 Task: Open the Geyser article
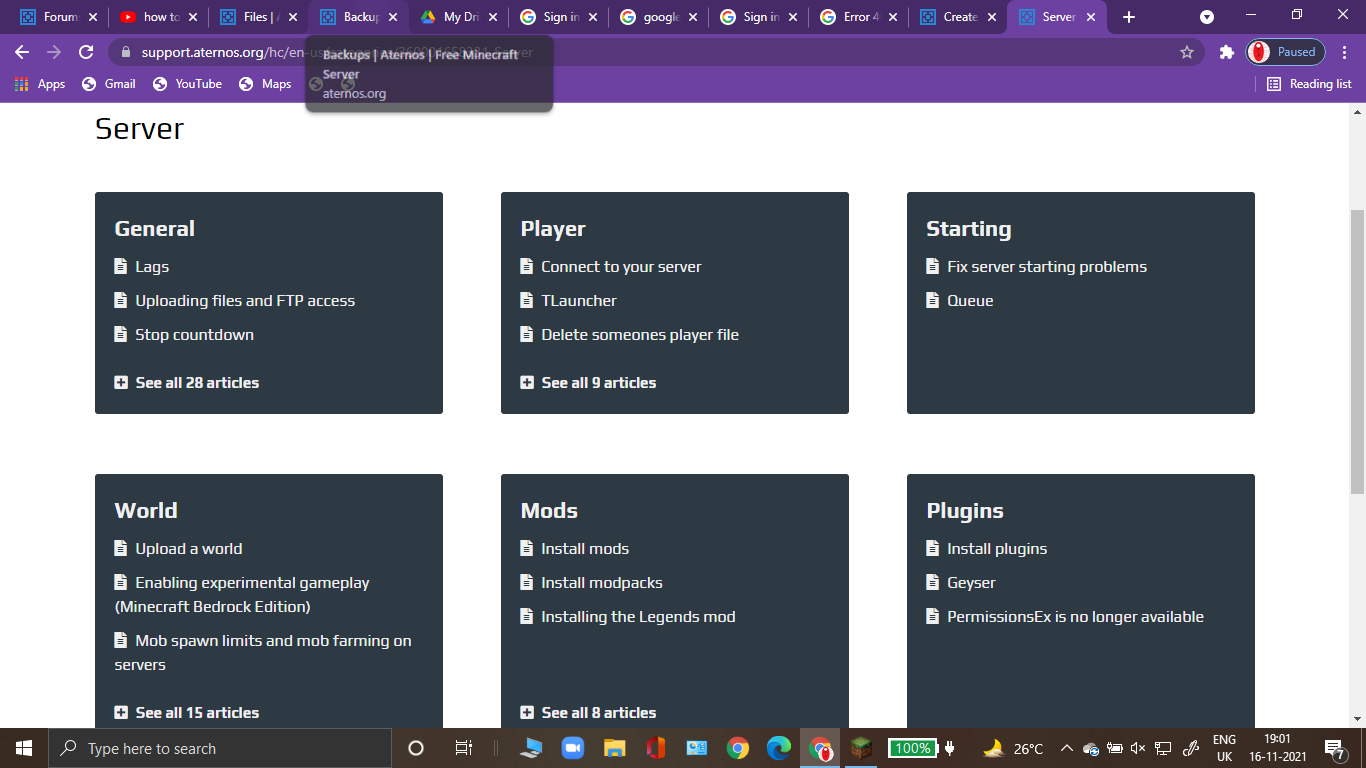[x=971, y=583]
